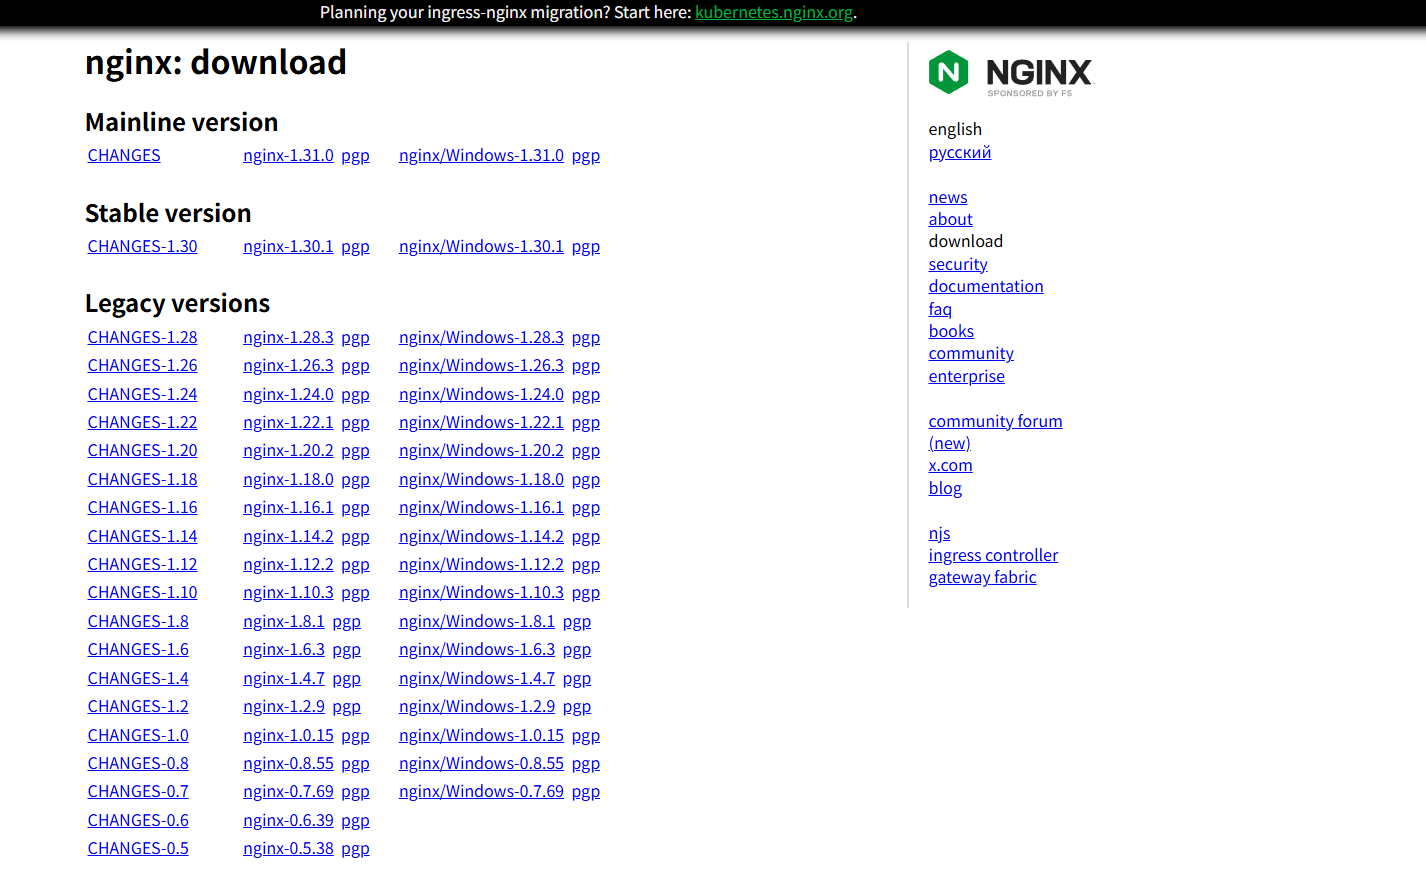
Task: Open CHANGES-1.8 changelog
Action: (x=138, y=621)
